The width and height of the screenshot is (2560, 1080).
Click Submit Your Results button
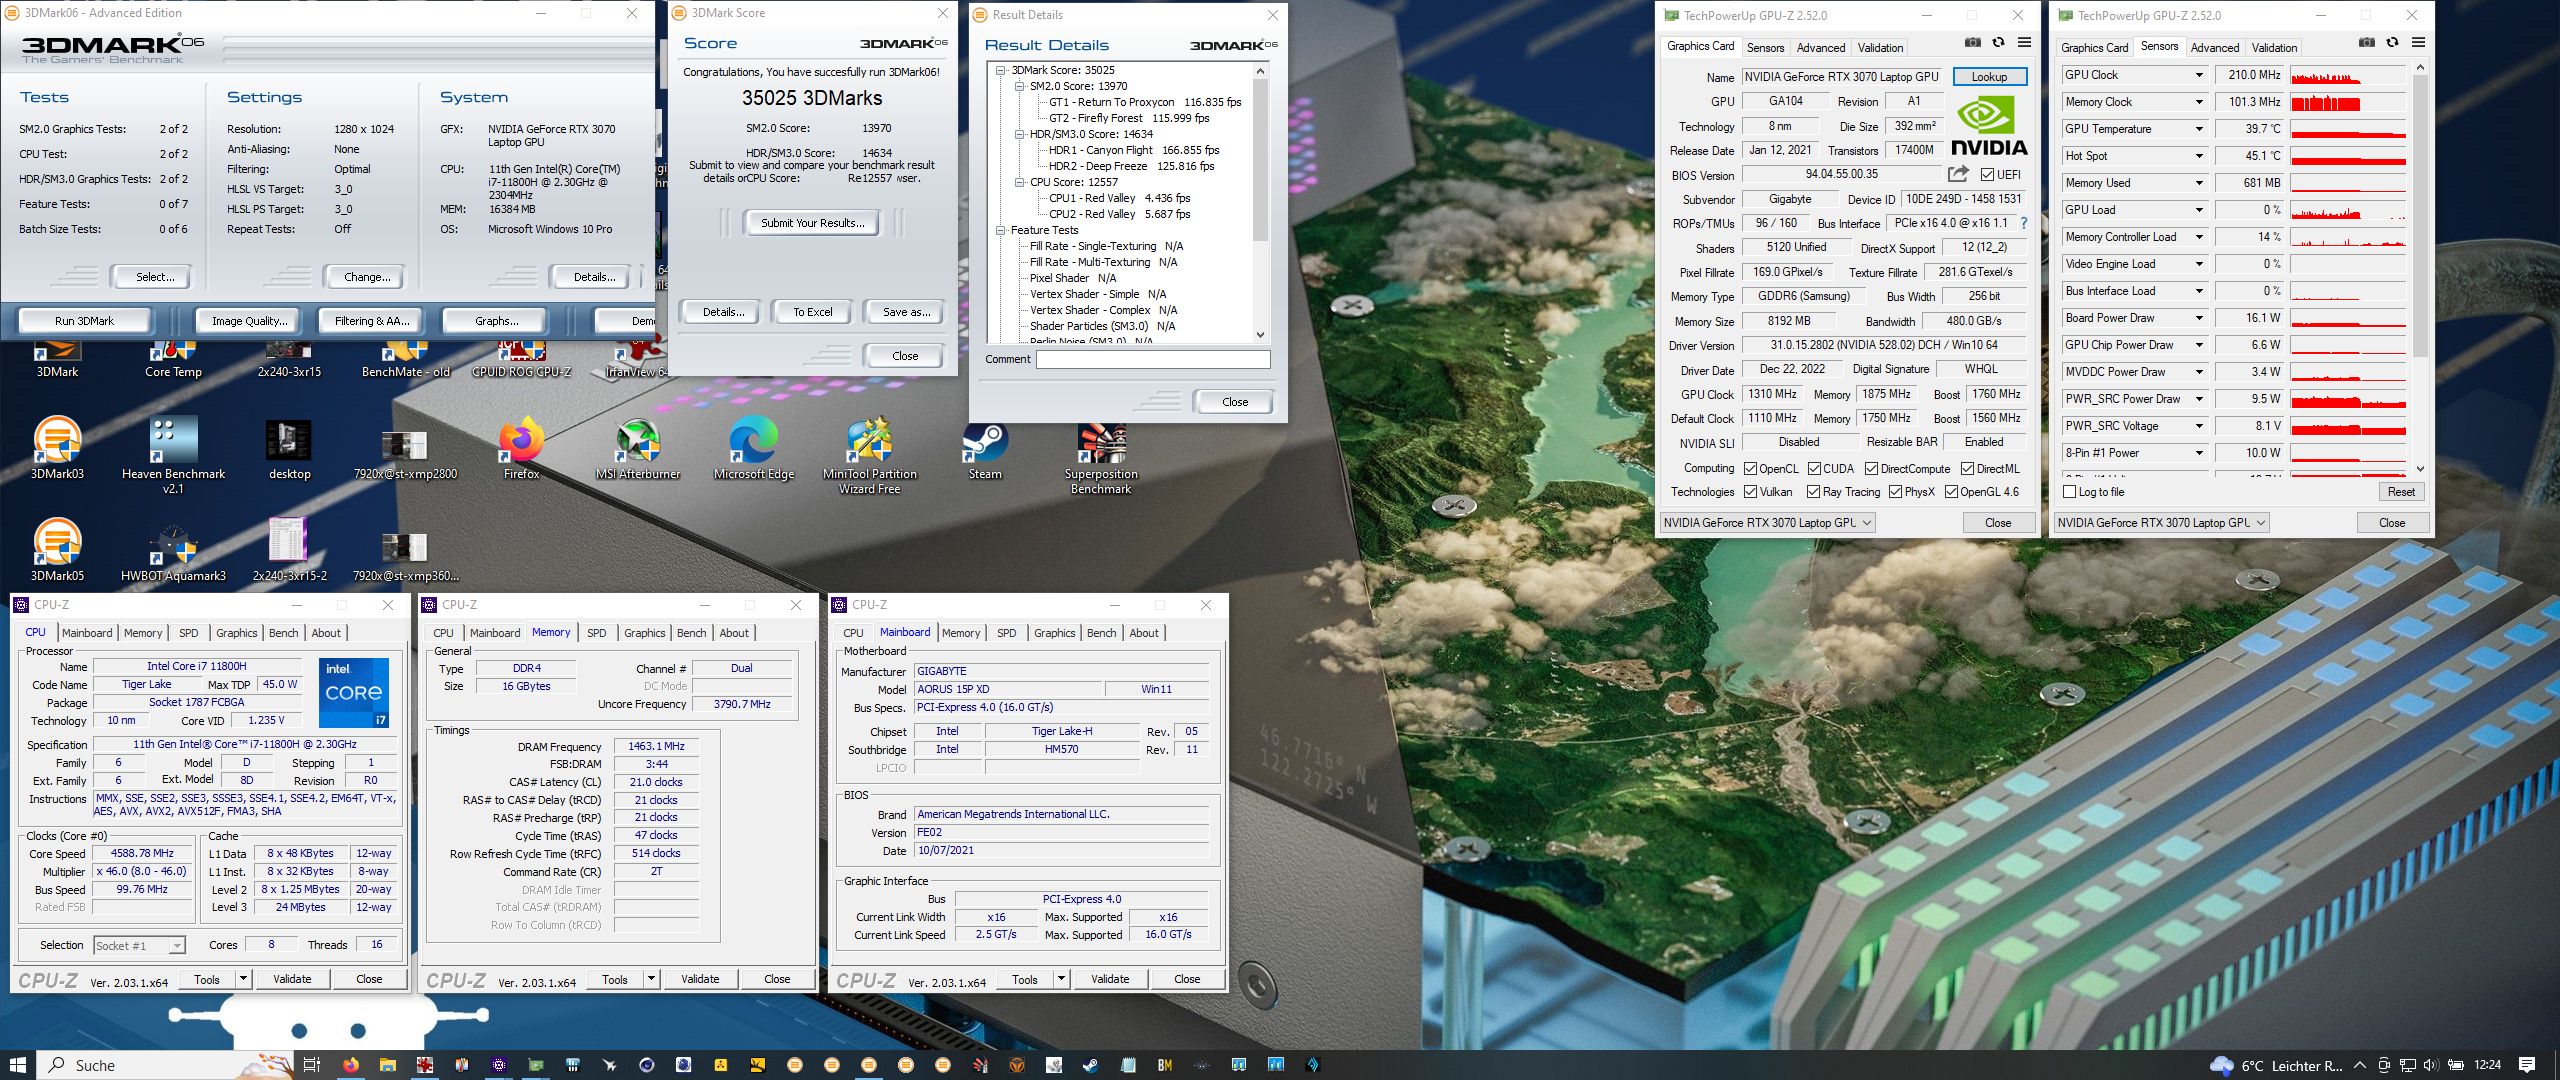[811, 223]
